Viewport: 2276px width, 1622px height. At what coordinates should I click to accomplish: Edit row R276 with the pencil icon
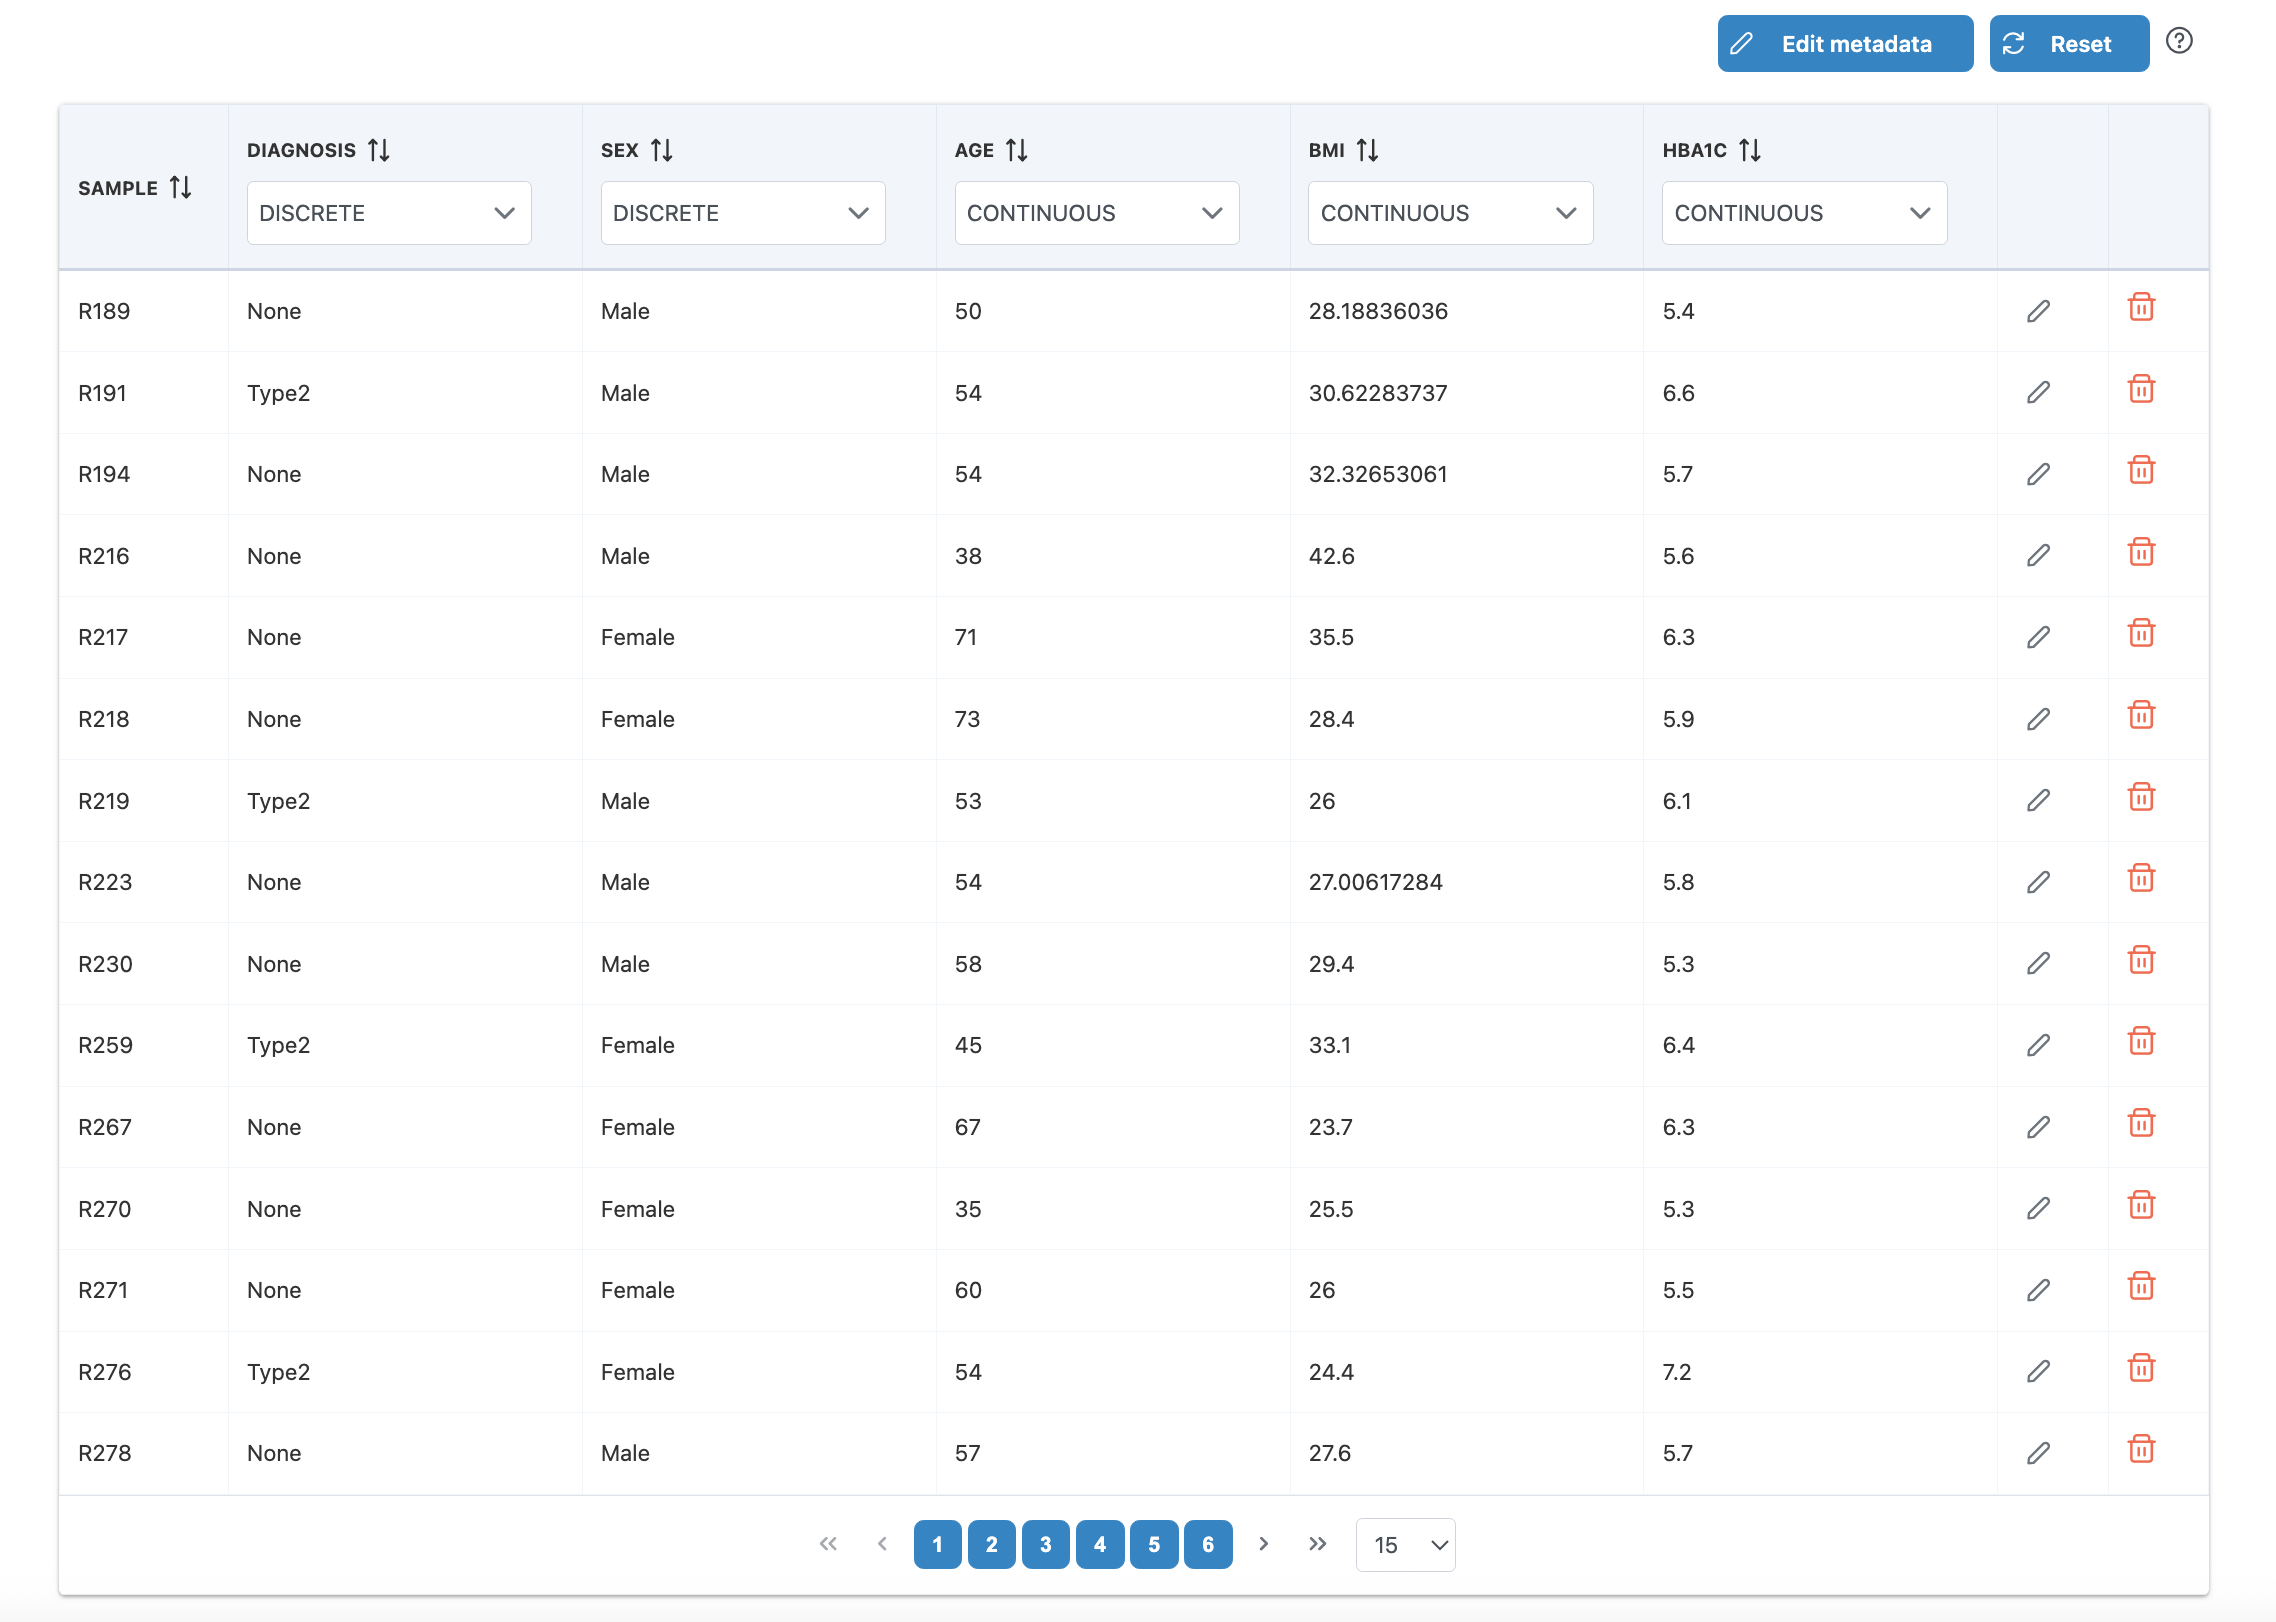pyautogui.click(x=2038, y=1371)
